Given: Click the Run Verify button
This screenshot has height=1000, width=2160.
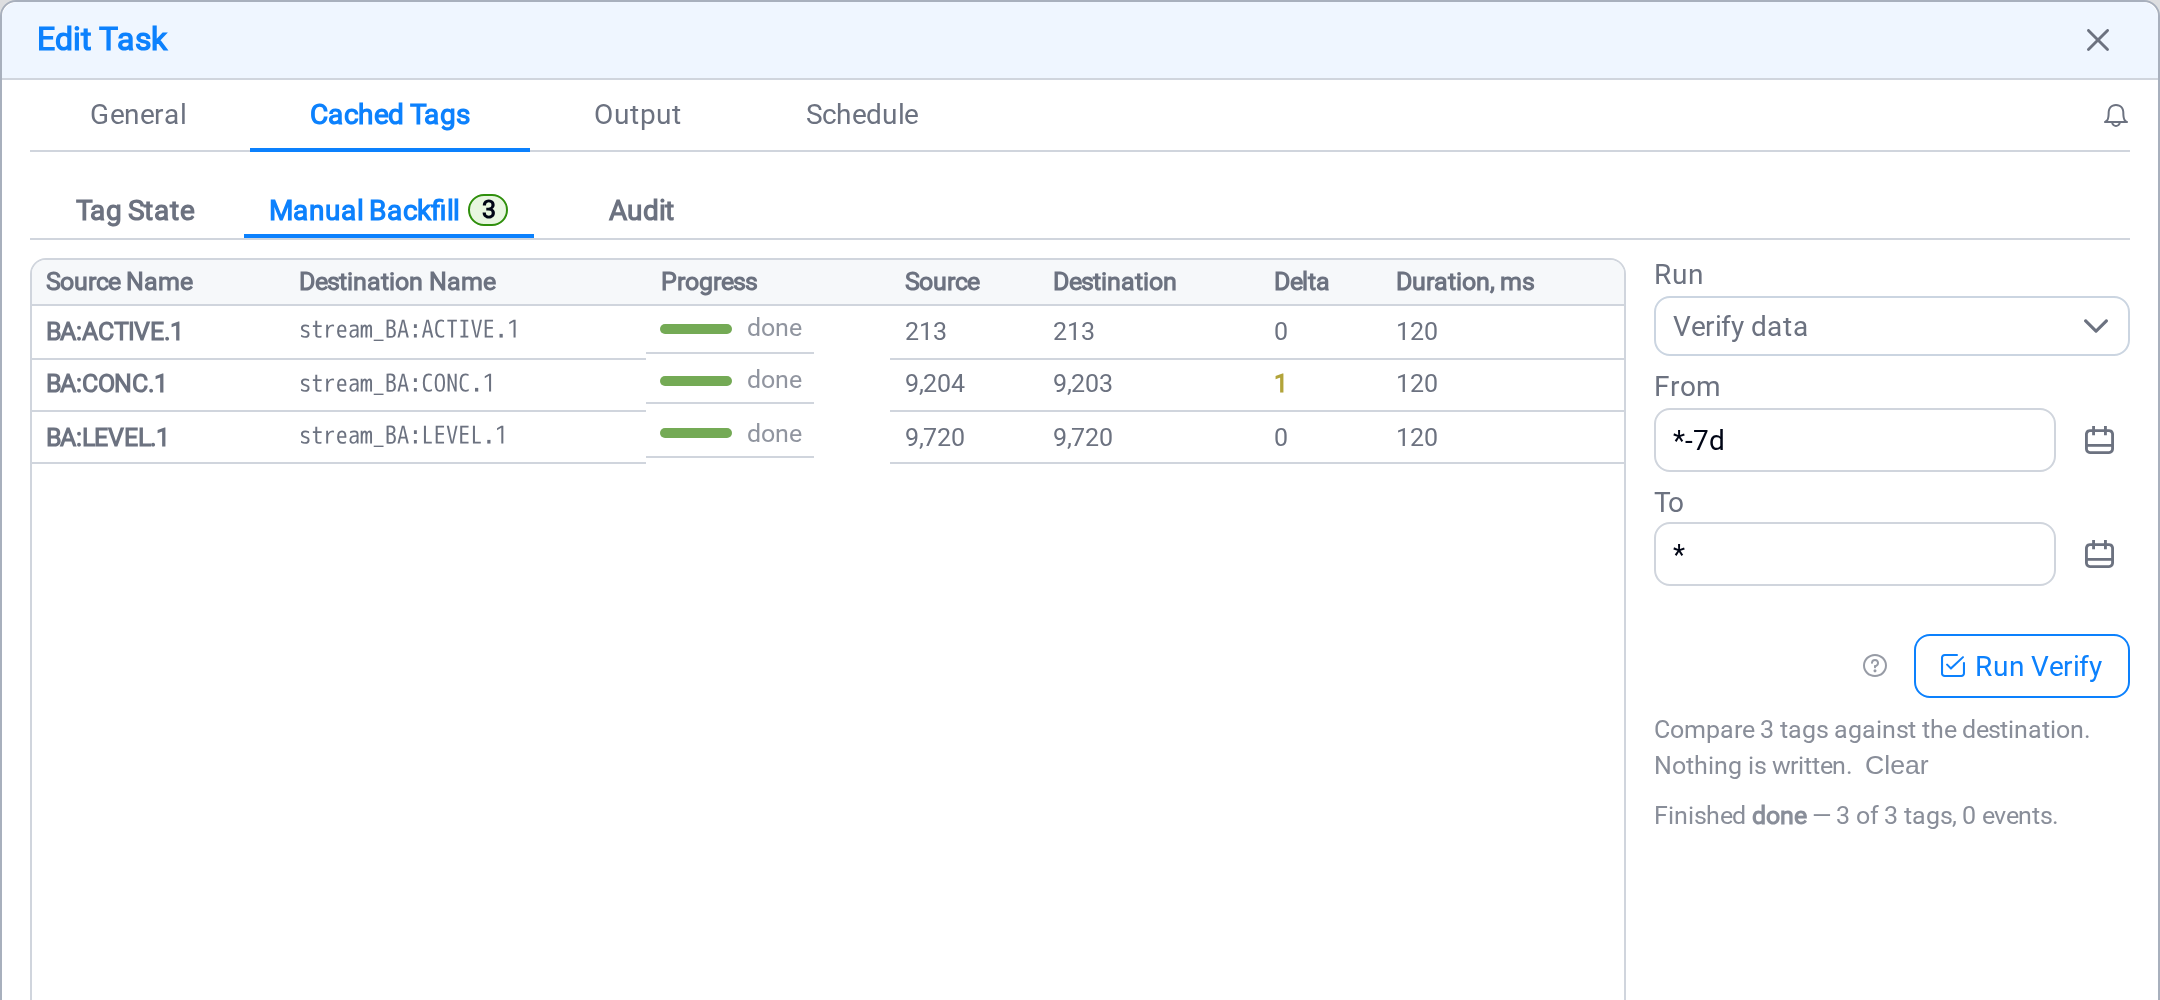Looking at the screenshot, I should (2021, 666).
